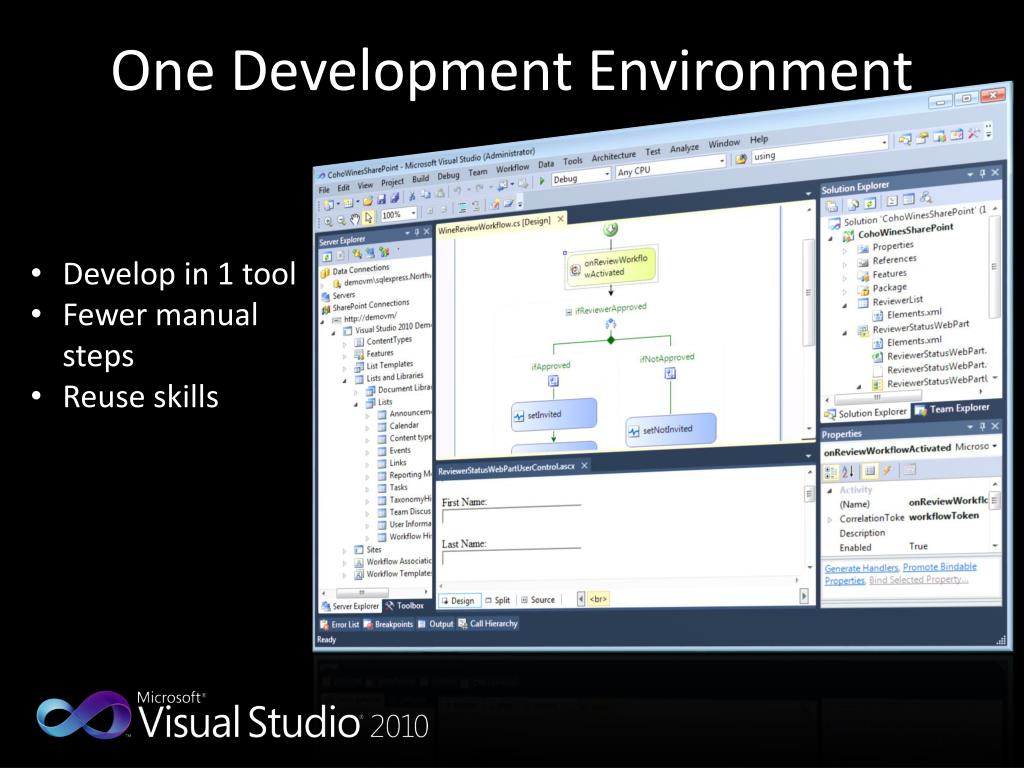Click Show All Files icon in Solution Explorer
This screenshot has height=768, width=1024.
853,204
